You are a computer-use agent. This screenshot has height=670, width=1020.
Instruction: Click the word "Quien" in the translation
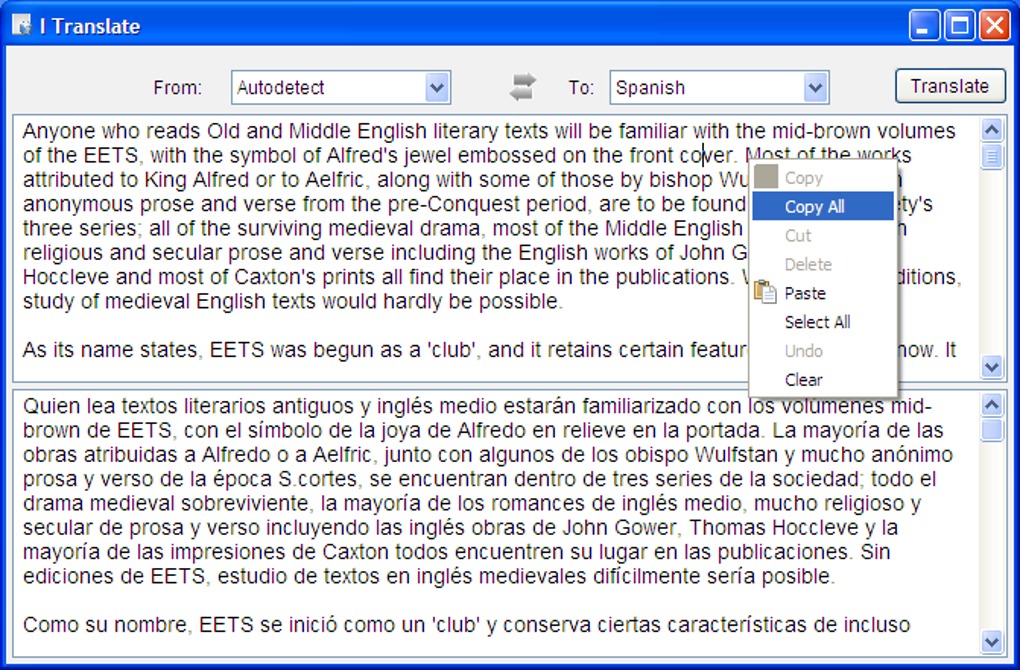(x=52, y=407)
